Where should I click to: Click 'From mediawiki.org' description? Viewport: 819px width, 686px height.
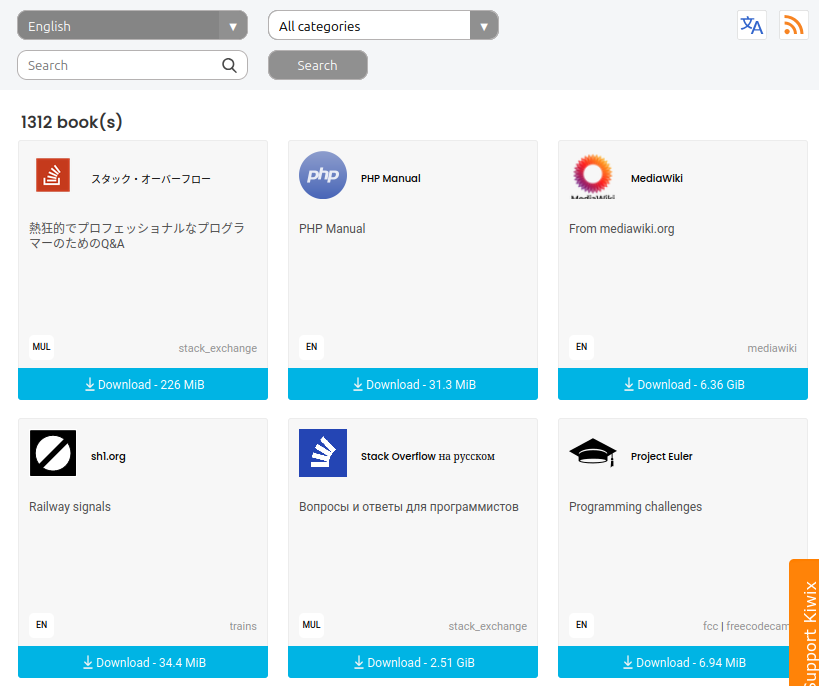[x=622, y=229]
